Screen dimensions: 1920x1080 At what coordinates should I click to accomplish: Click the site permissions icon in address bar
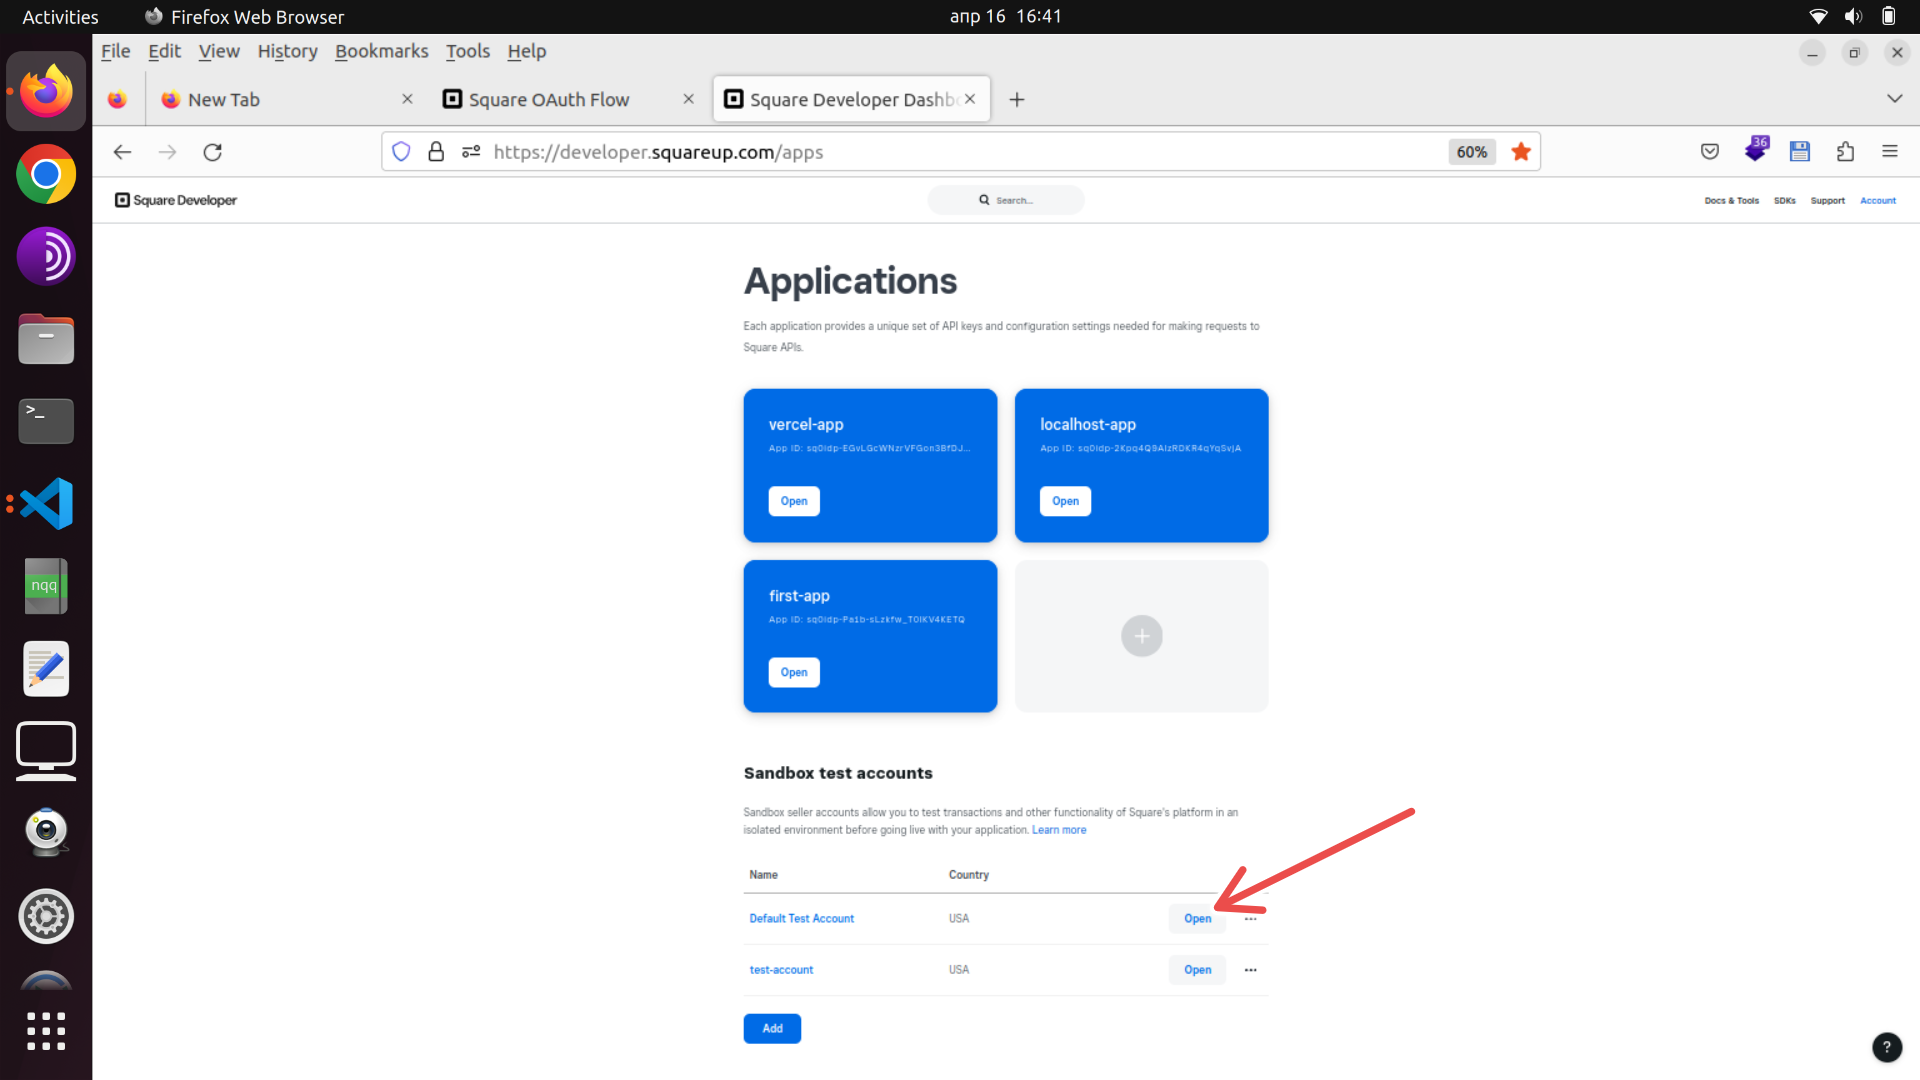coord(471,152)
